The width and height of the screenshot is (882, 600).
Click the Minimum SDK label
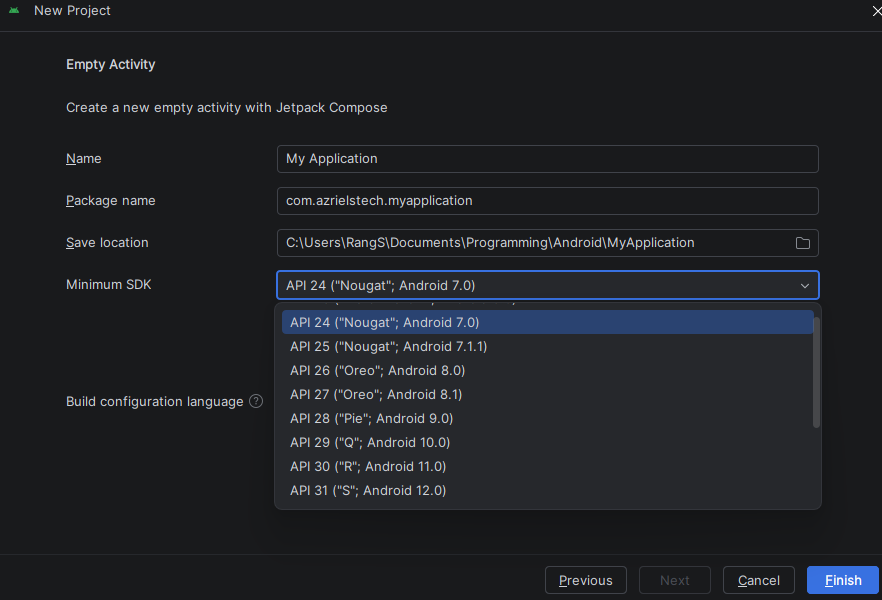(109, 285)
